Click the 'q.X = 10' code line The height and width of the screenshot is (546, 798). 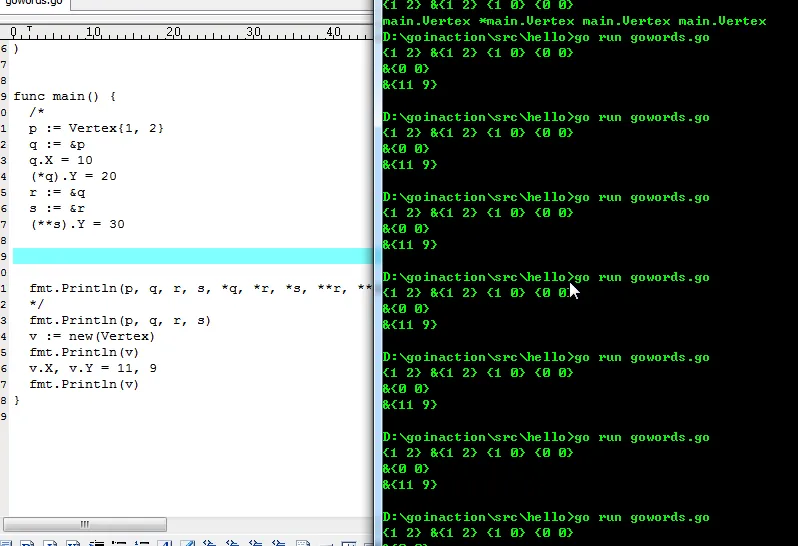61,160
